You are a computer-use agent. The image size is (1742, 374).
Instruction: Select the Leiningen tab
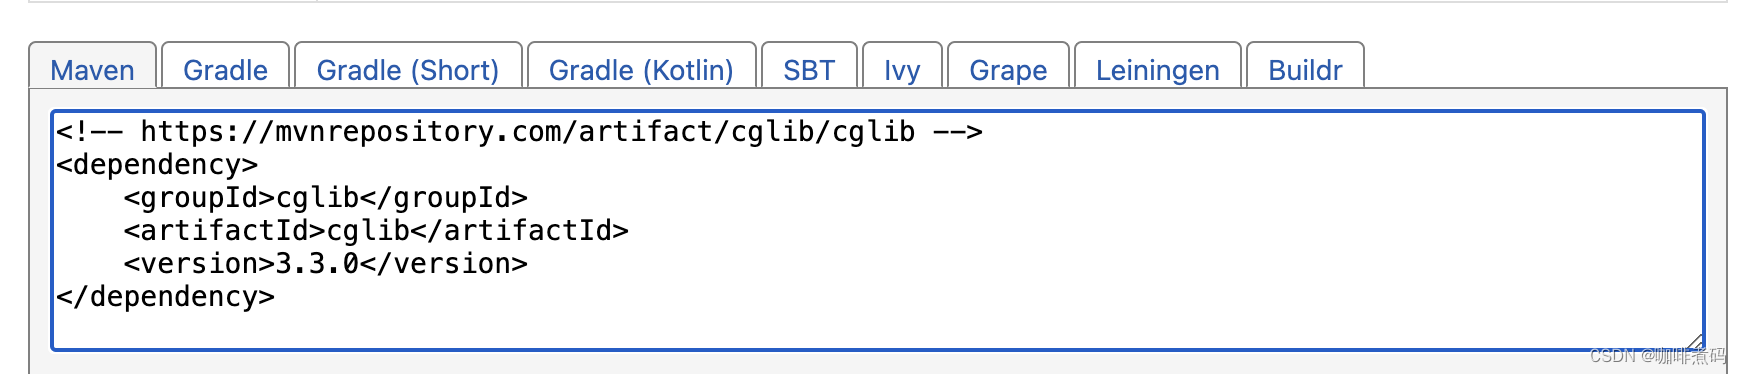[1157, 68]
